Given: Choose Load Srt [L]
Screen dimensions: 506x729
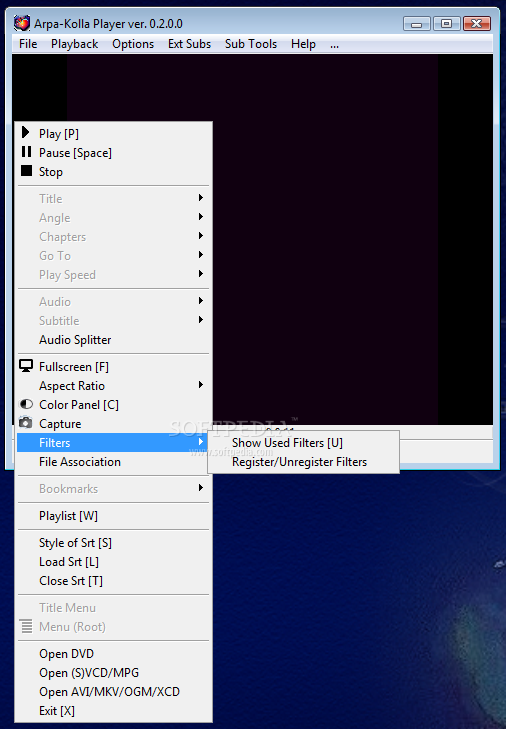Looking at the screenshot, I should pos(113,562).
